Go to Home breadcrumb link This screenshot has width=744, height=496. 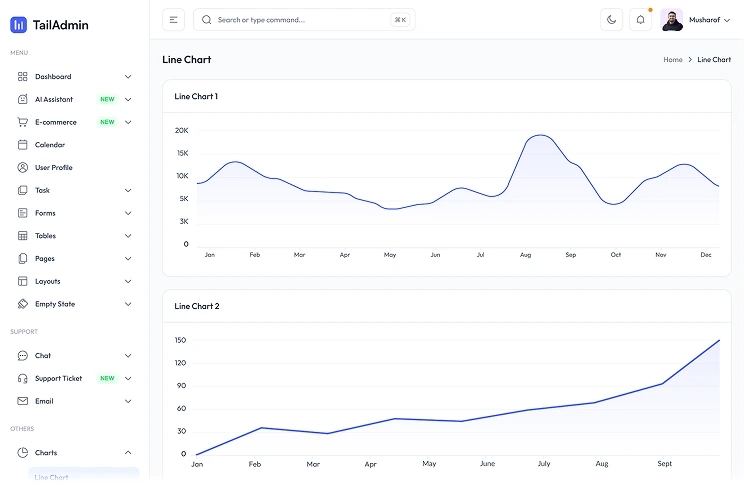tap(672, 60)
